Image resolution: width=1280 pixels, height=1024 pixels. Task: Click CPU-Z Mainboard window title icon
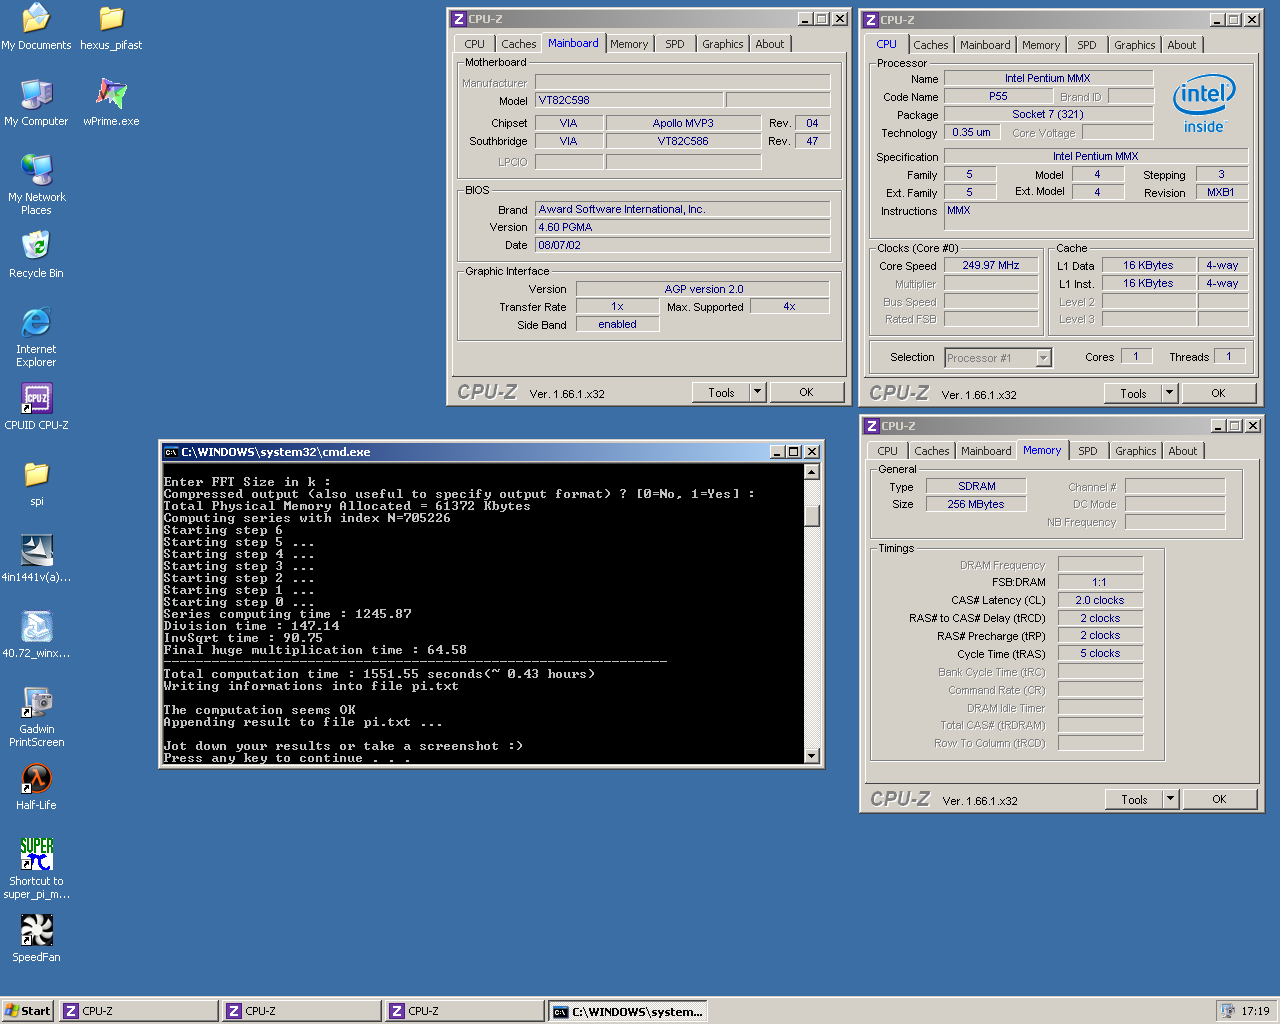tap(458, 19)
